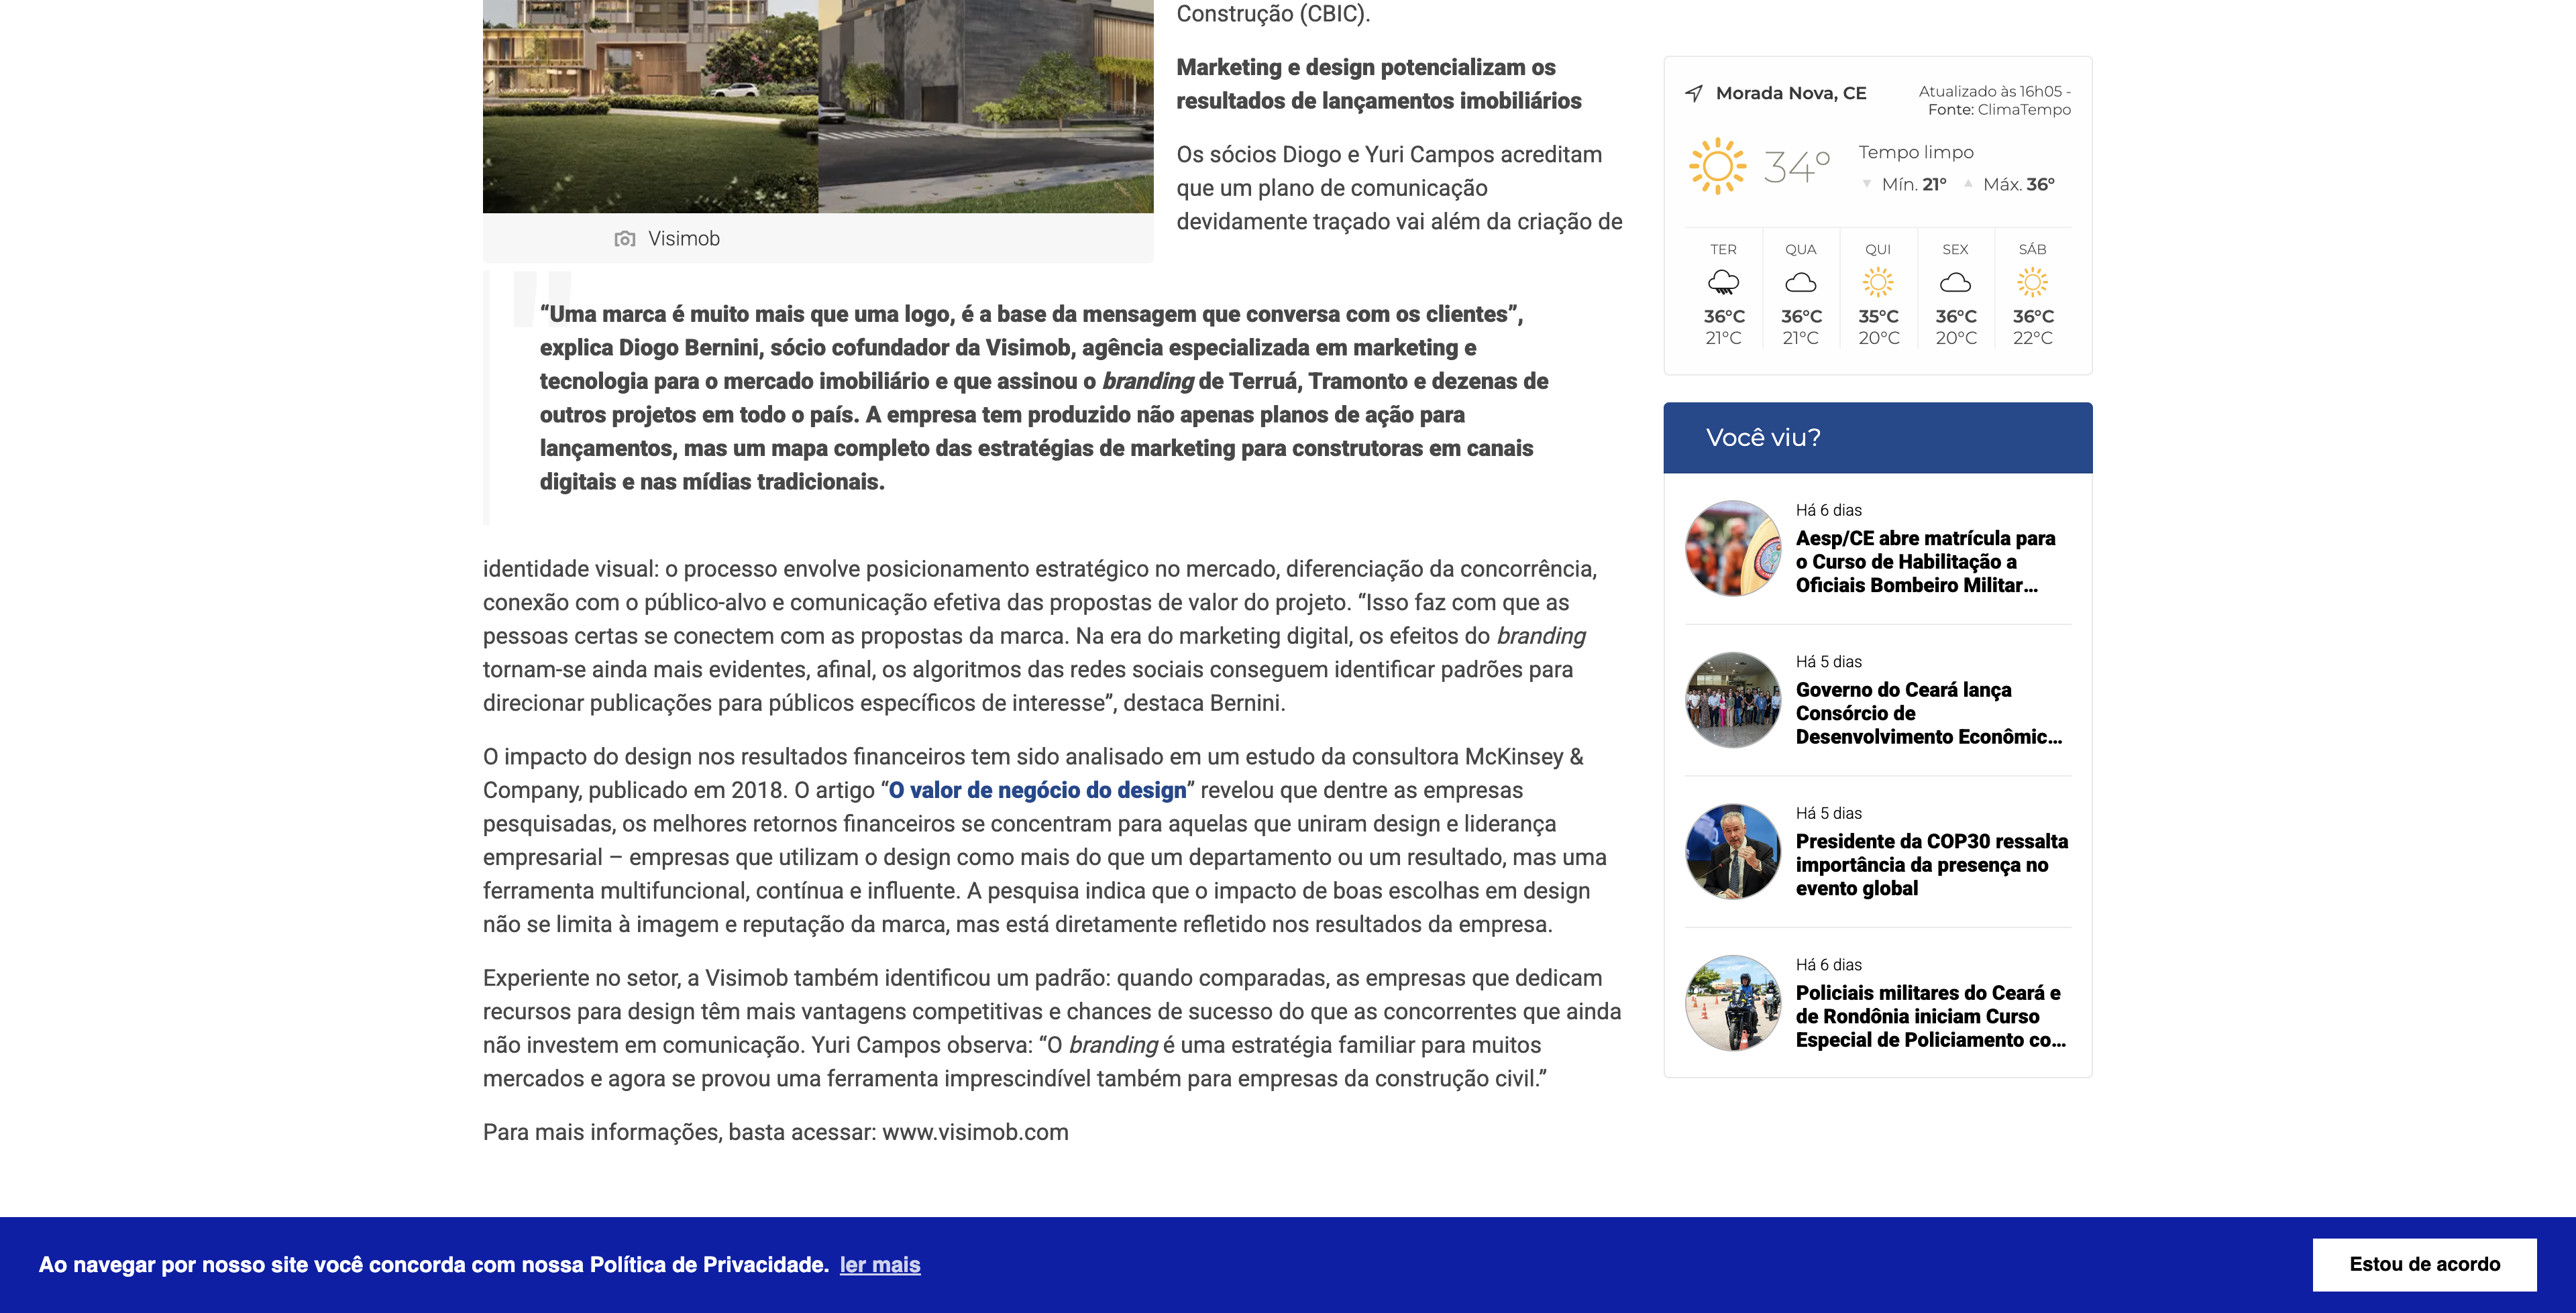This screenshot has width=2576, height=1313.
Task: Open the Policiais militares do Ceará headline
Action: (1930, 1016)
